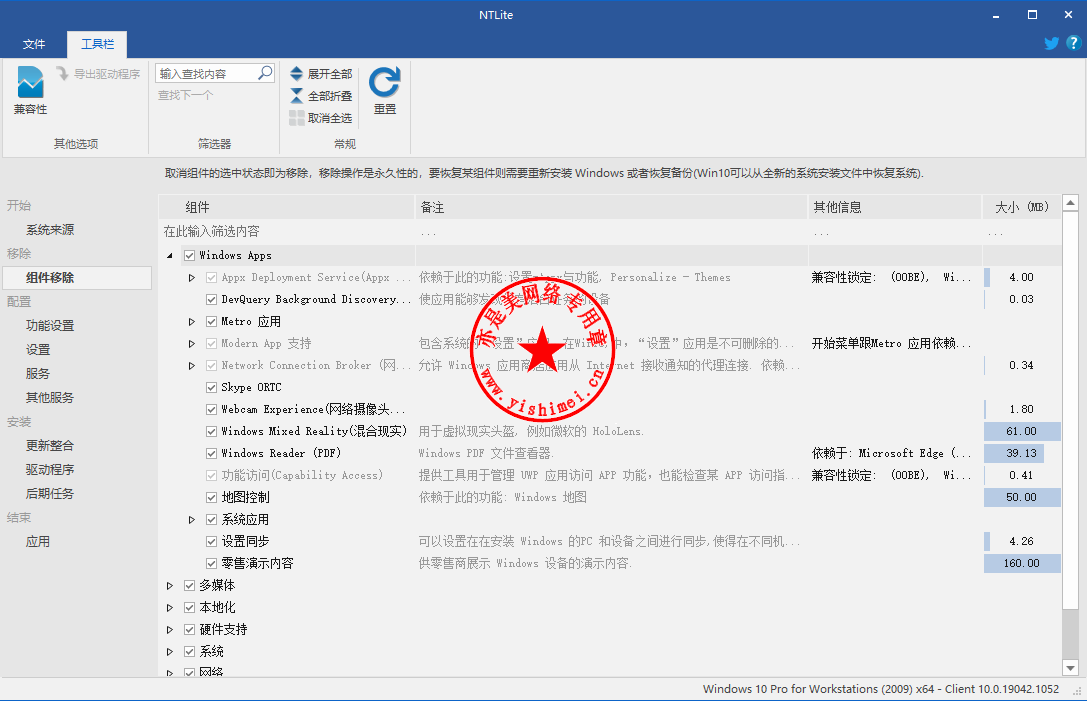Open 更新整合 sidebar page
Image resolution: width=1087 pixels, height=701 pixels.
coord(50,445)
